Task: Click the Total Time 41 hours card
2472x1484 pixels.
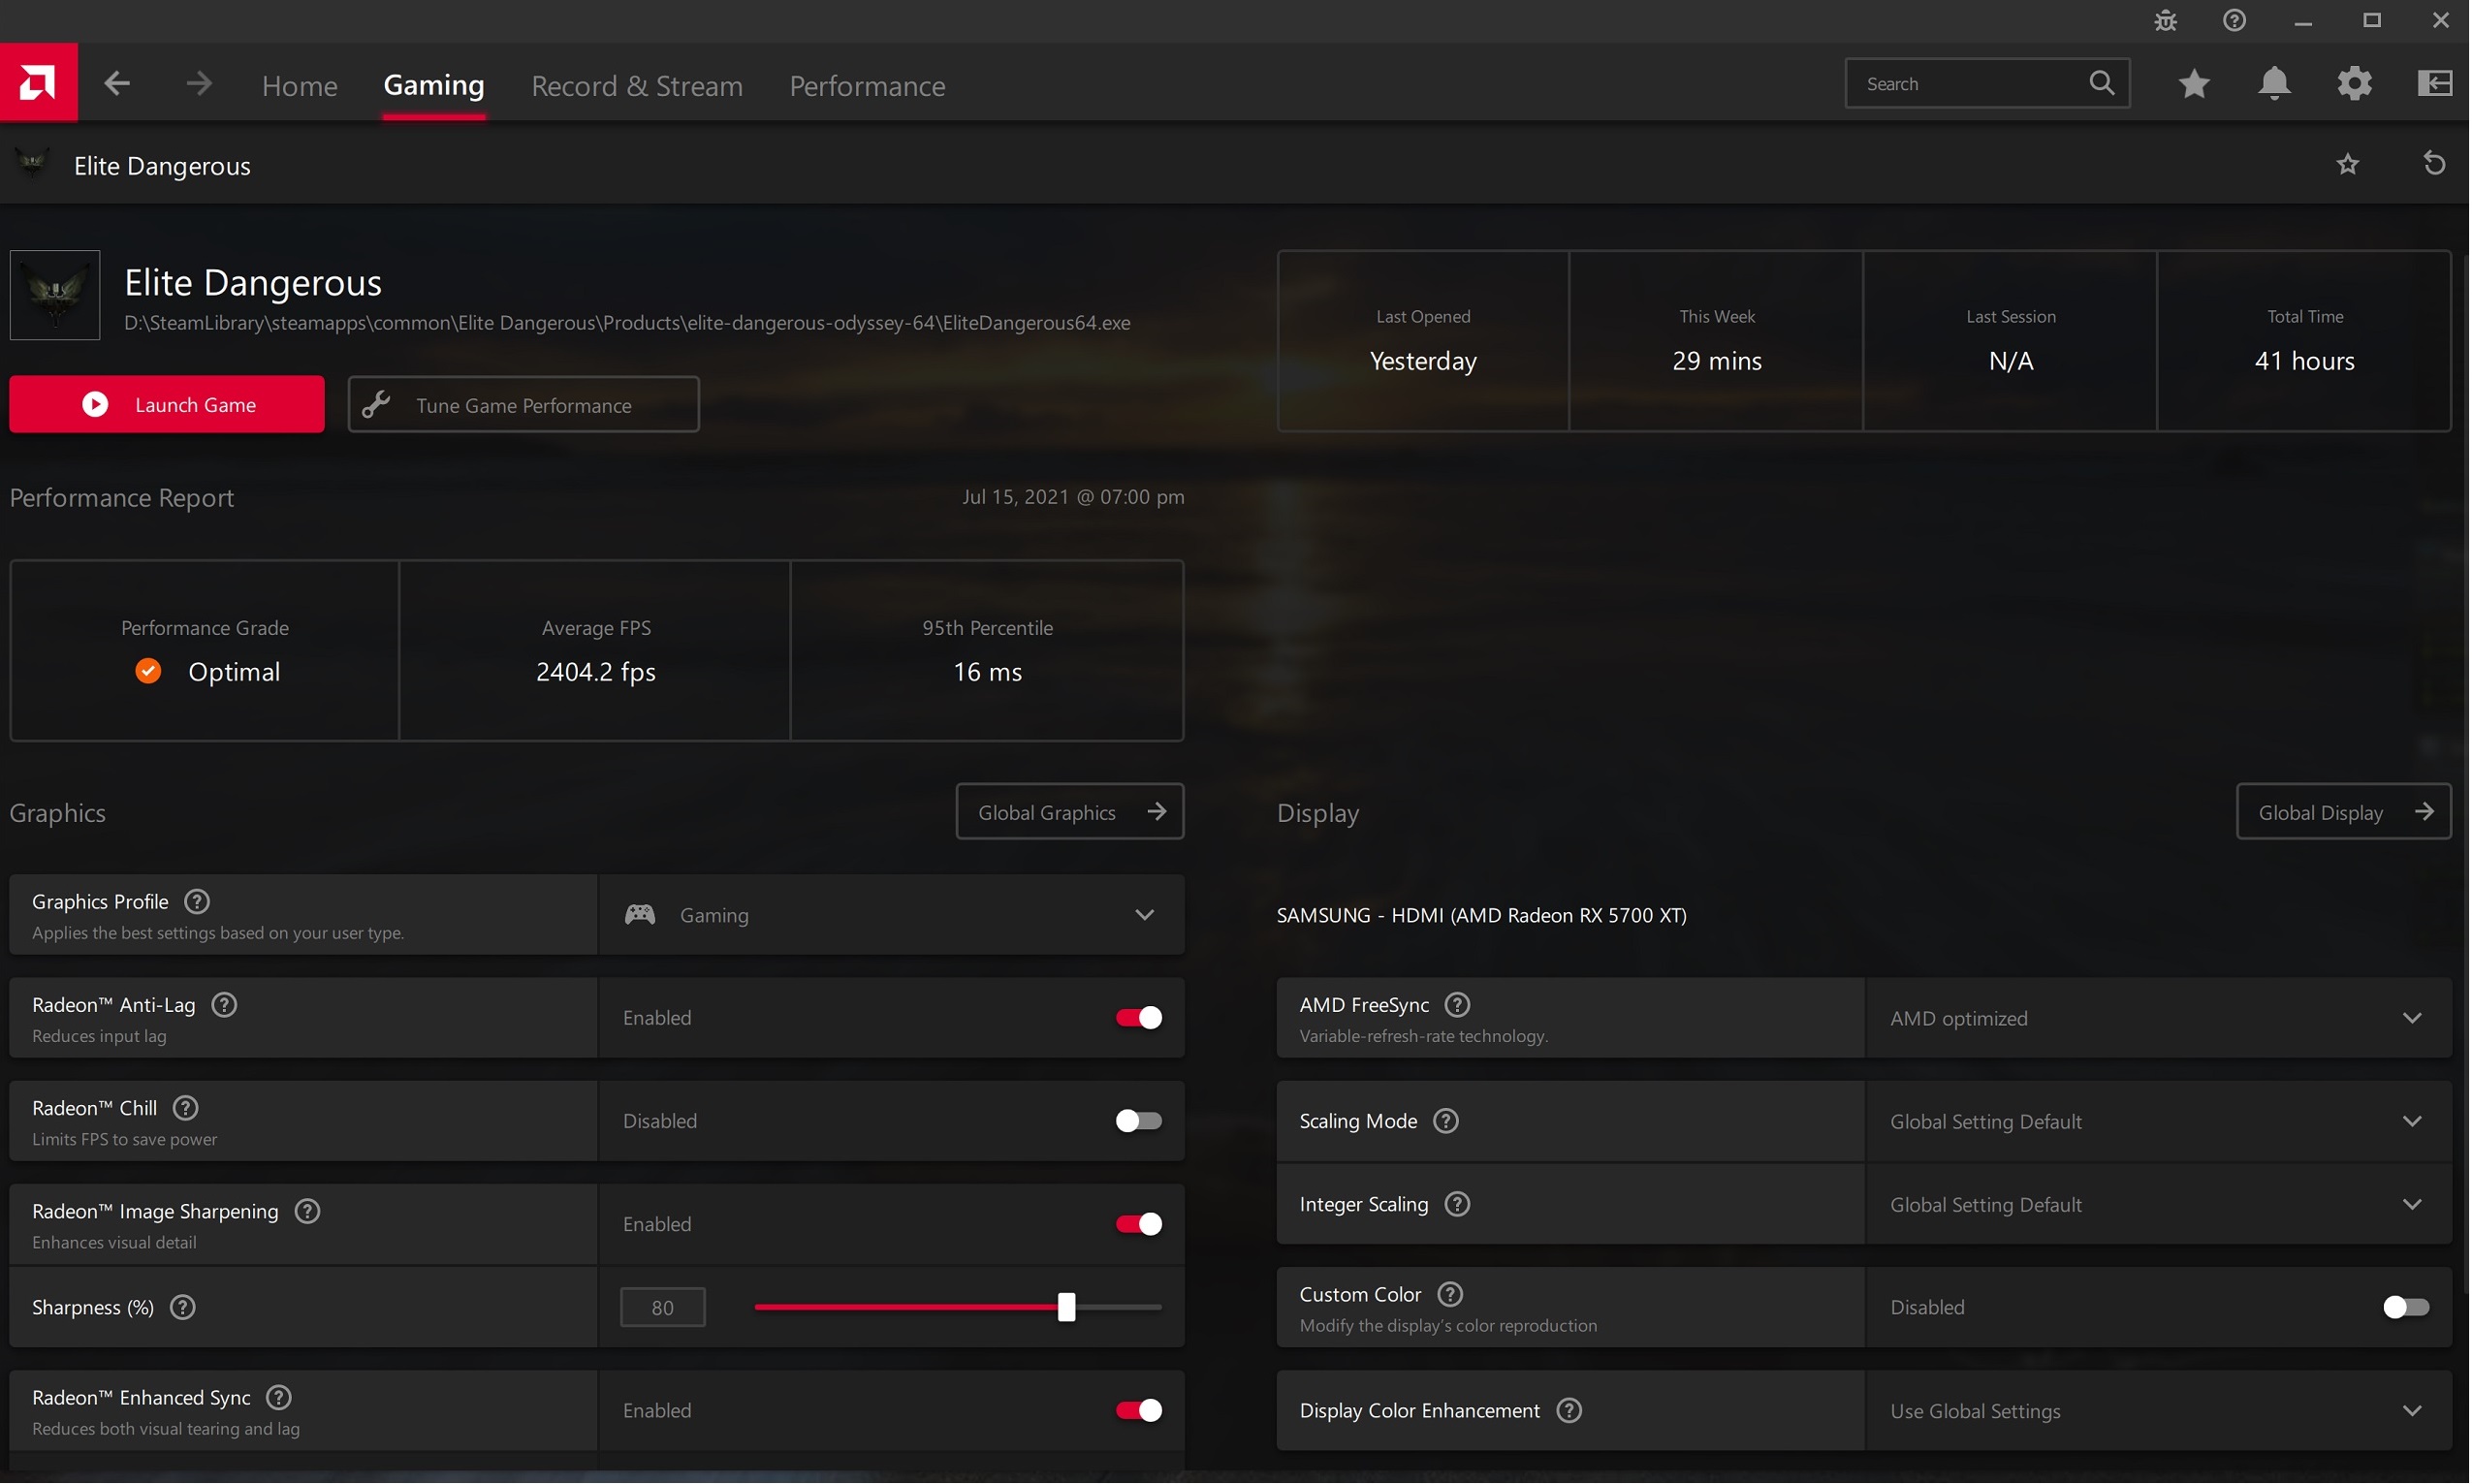Action: (x=2305, y=341)
